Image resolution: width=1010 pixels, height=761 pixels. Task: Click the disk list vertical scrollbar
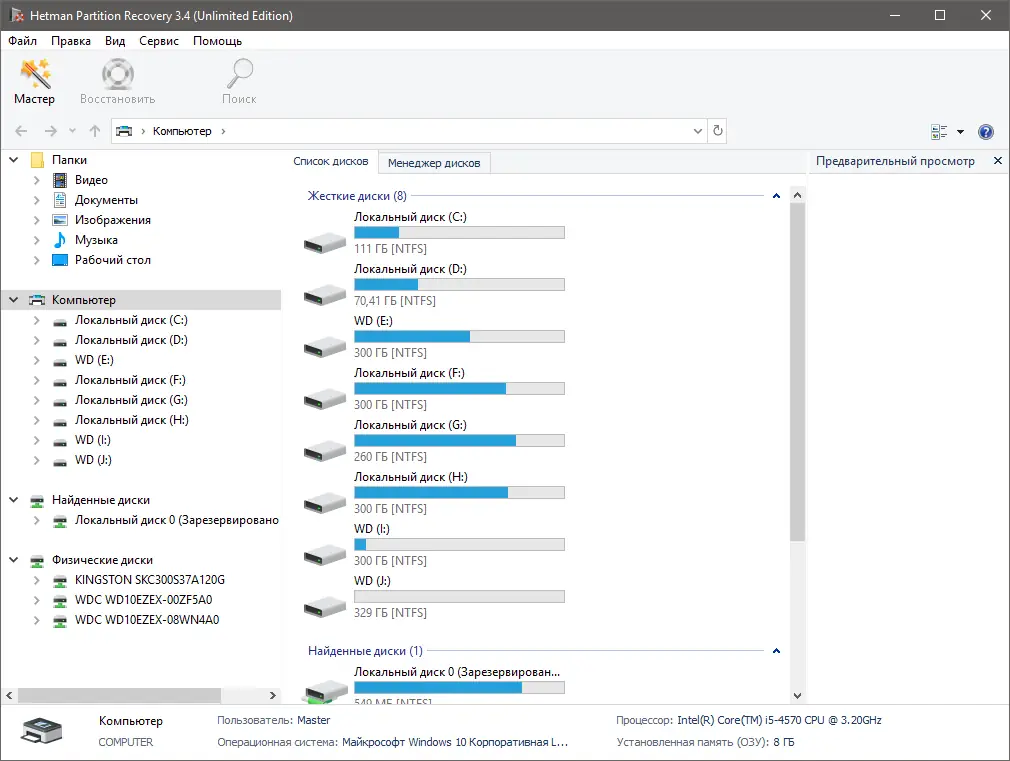pyautogui.click(x=797, y=372)
